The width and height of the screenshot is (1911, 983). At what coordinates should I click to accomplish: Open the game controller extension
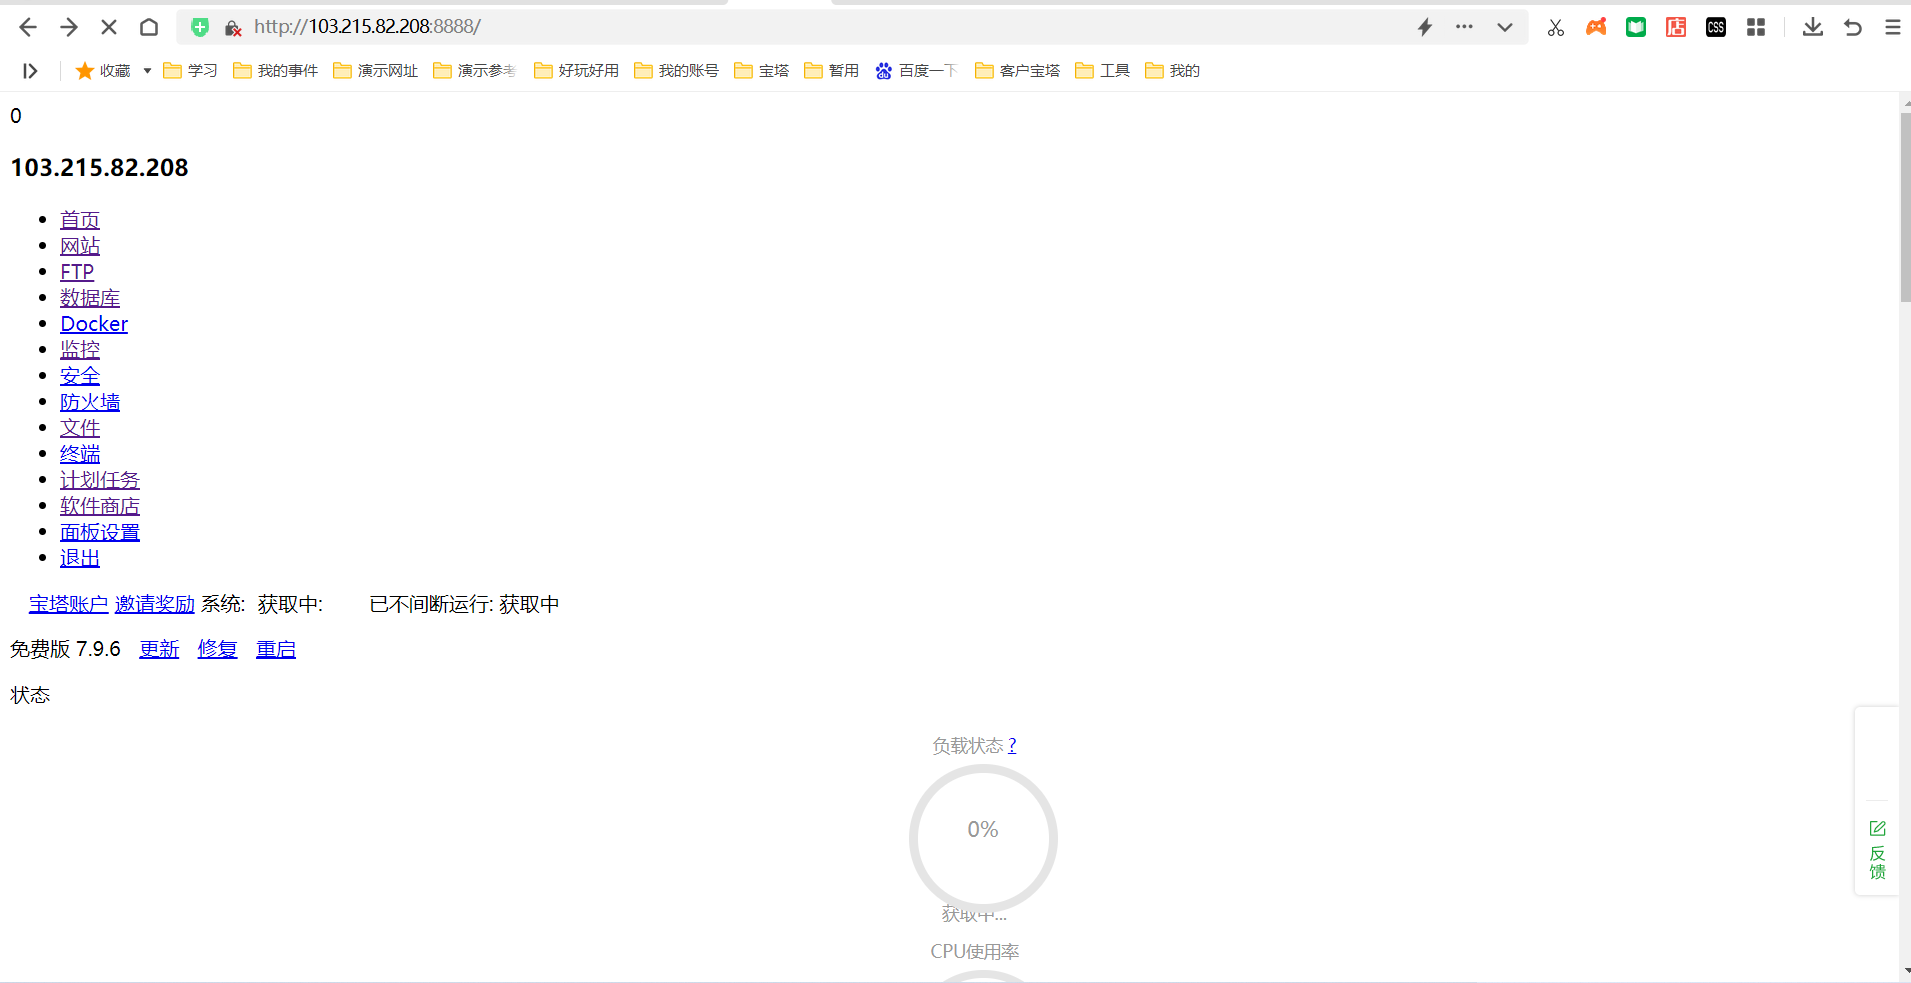tap(1596, 27)
